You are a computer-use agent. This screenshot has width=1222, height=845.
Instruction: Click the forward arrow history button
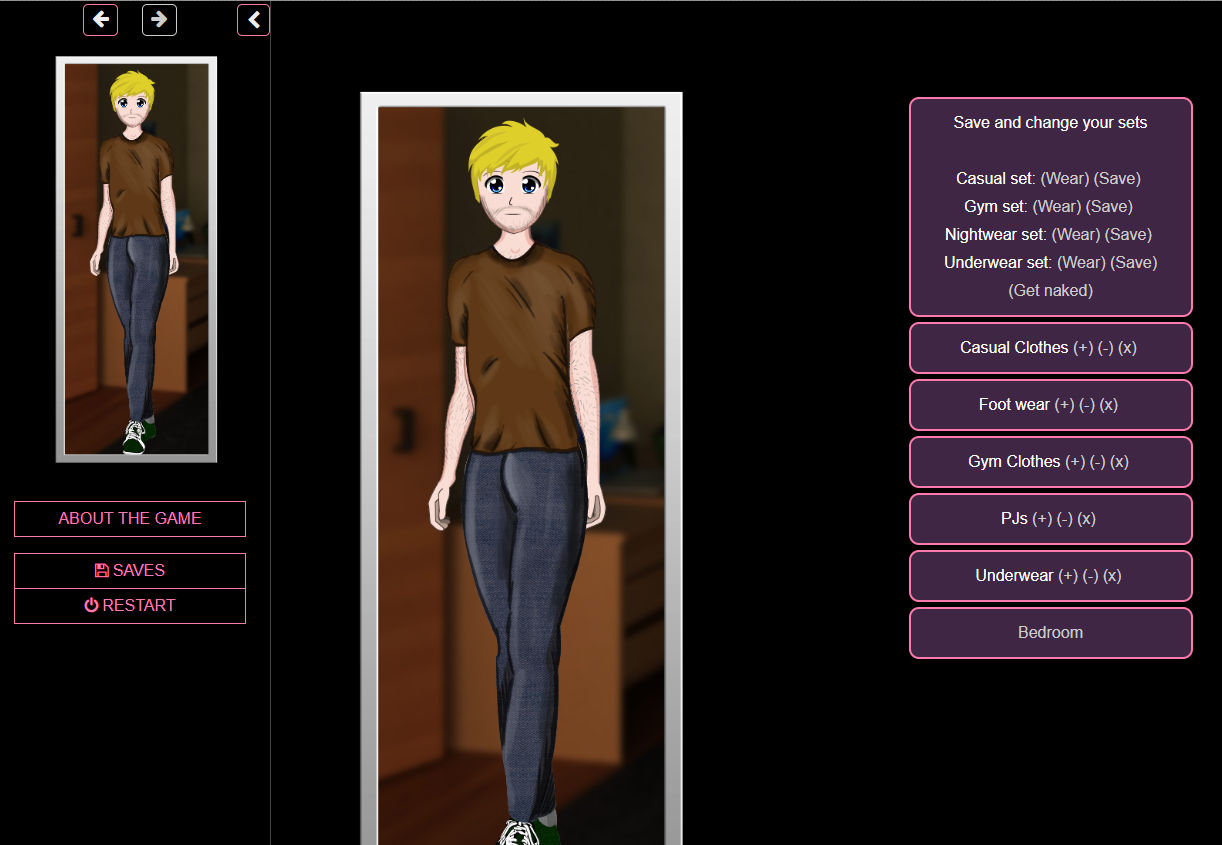[x=159, y=20]
